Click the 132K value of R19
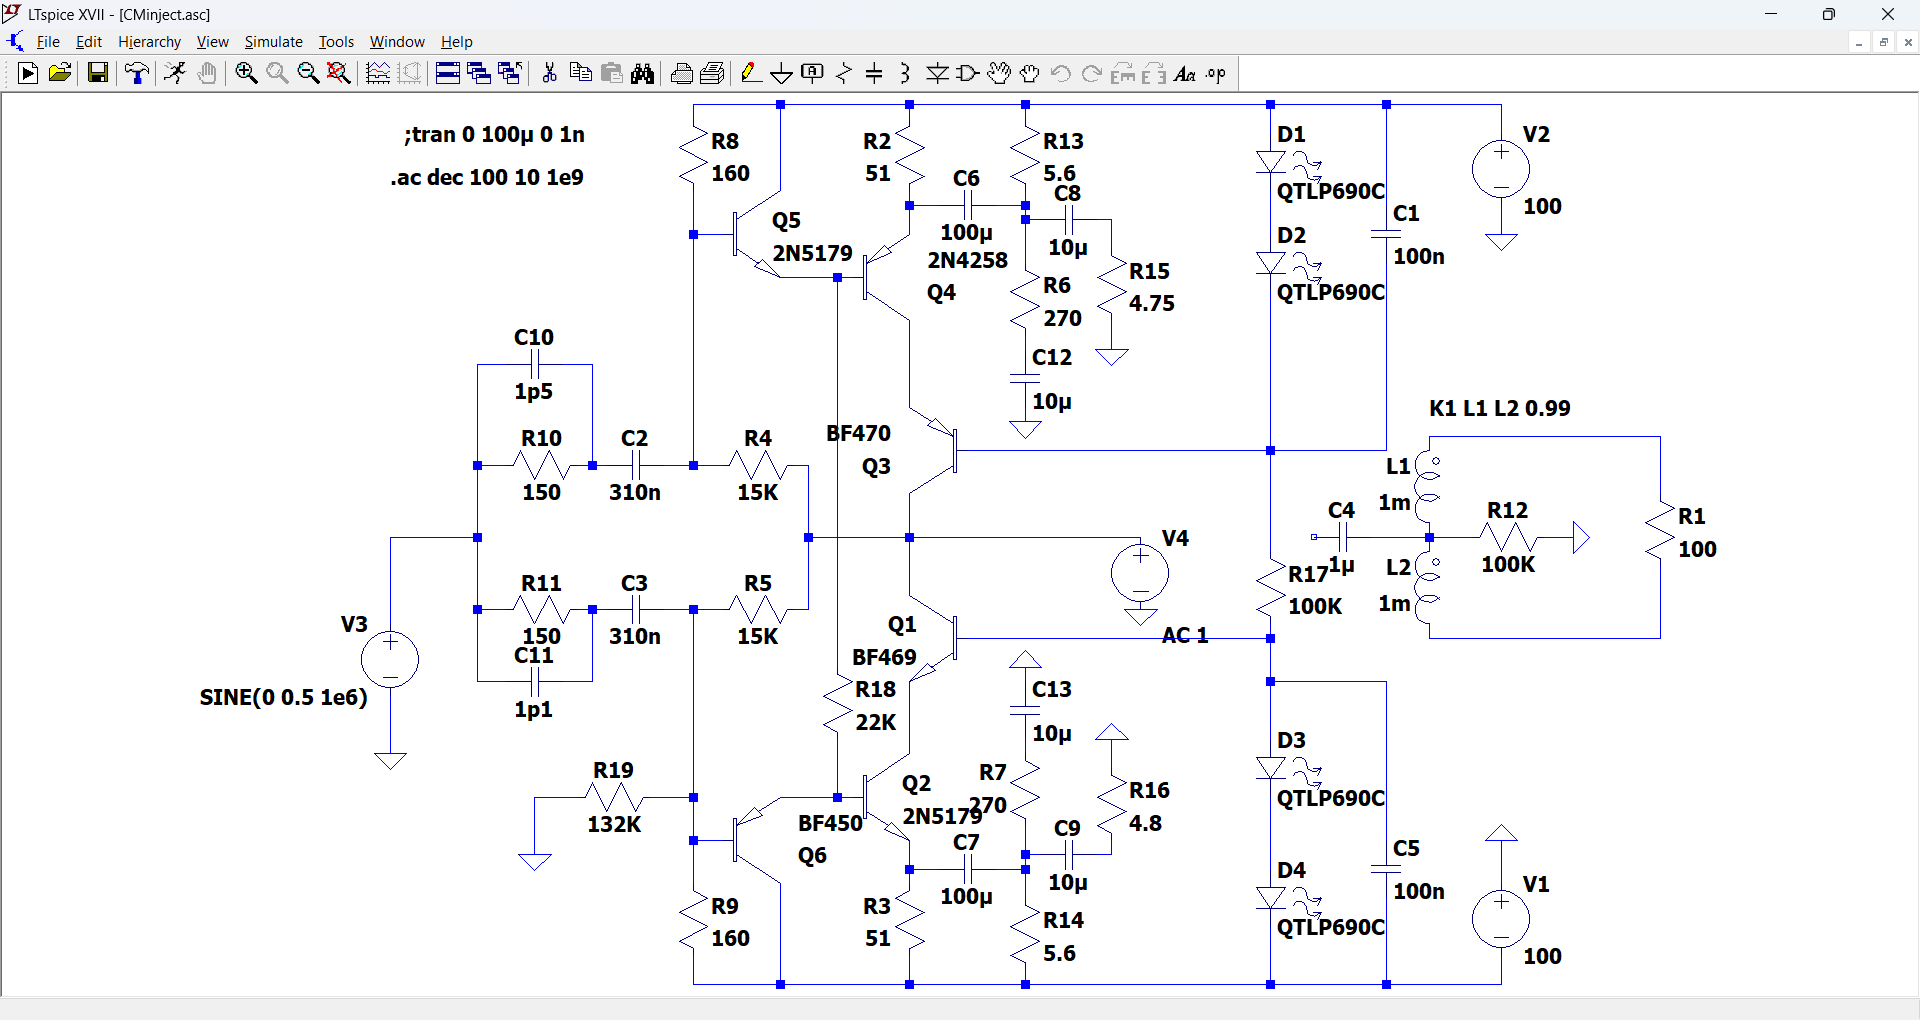This screenshot has height=1020, width=1920. 614,824
